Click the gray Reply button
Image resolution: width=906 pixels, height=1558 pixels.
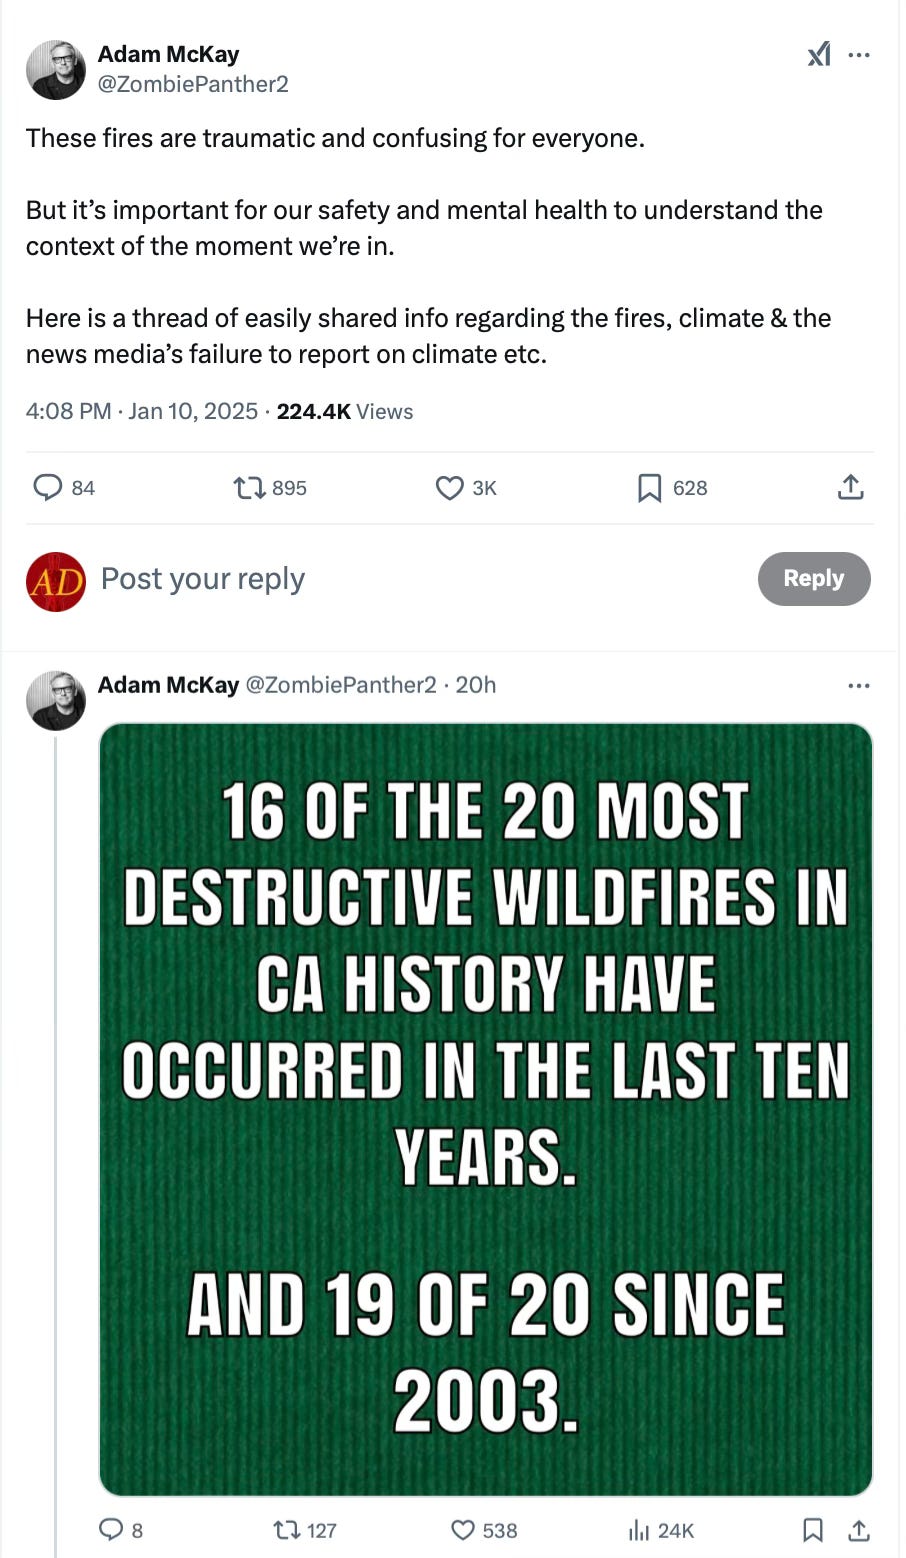click(814, 579)
